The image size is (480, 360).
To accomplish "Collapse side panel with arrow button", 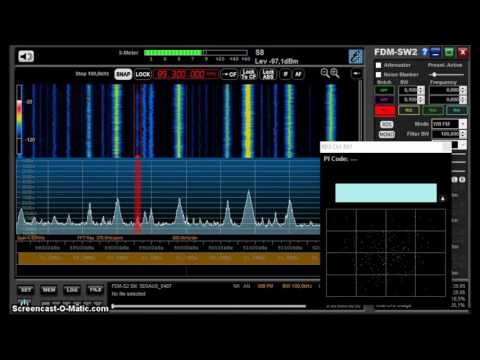I will [x=356, y=74].
